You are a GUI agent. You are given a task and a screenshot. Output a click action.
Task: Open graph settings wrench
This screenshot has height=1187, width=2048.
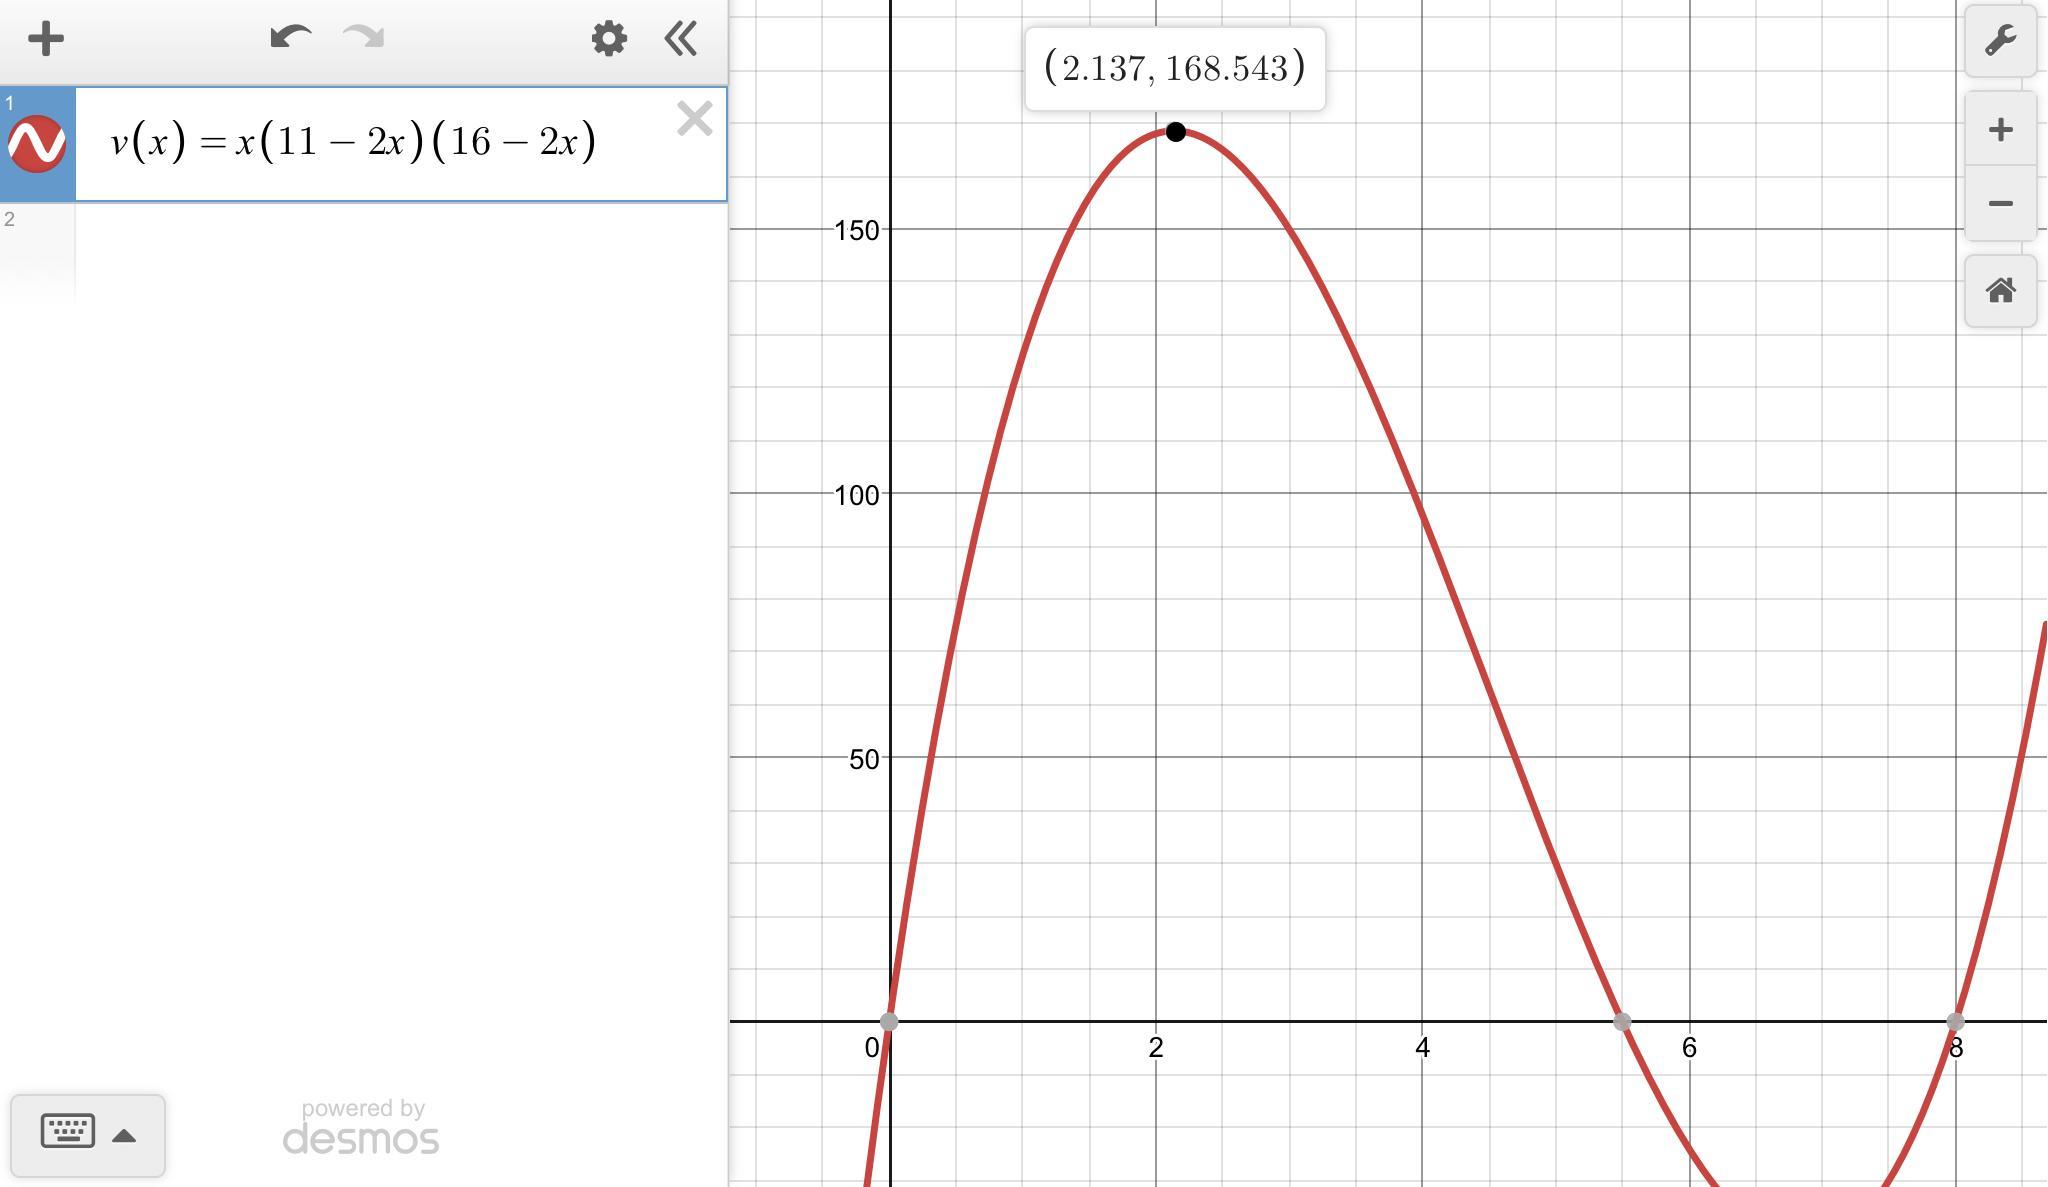click(2000, 41)
